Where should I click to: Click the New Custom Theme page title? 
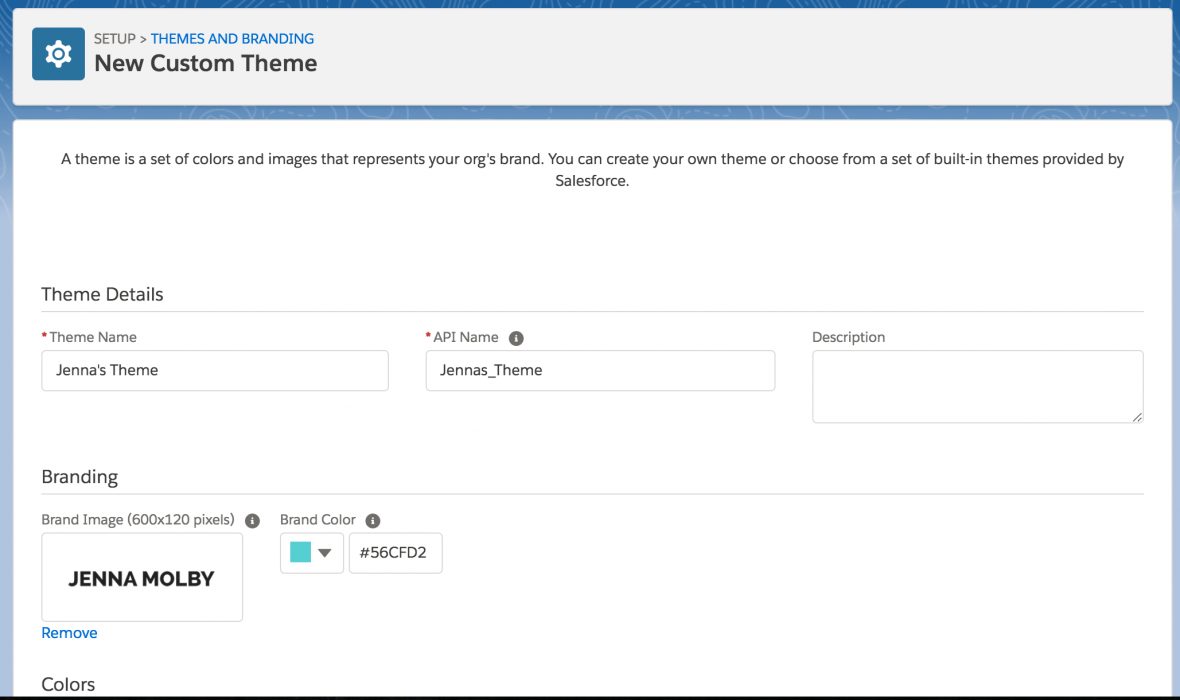point(206,63)
